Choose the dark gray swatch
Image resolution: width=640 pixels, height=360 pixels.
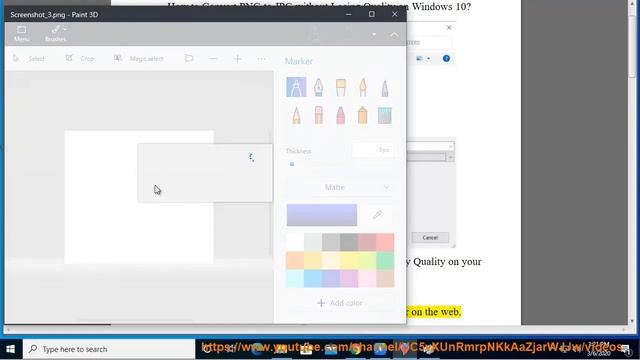point(349,242)
